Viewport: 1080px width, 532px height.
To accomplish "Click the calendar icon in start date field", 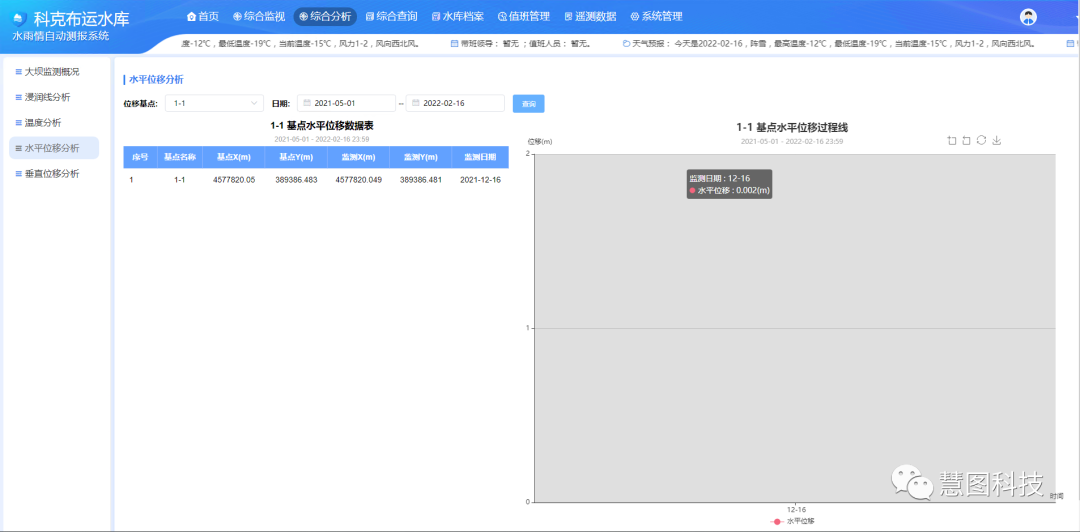I will 307,103.
